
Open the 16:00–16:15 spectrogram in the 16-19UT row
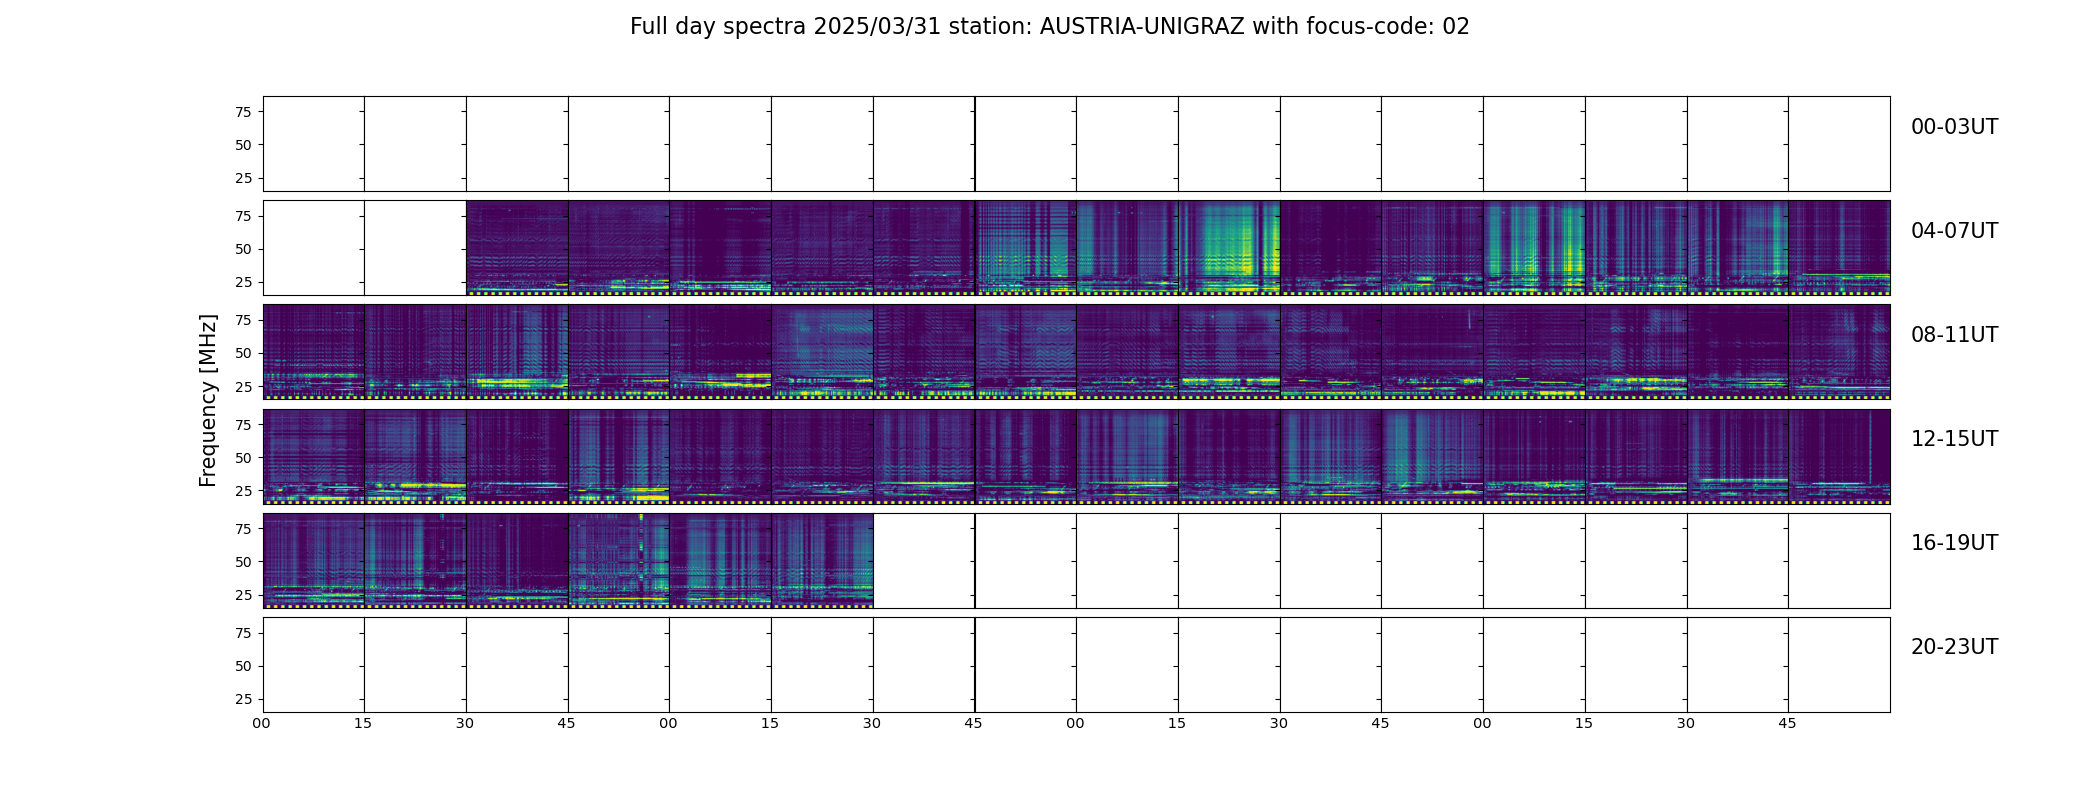[314, 560]
